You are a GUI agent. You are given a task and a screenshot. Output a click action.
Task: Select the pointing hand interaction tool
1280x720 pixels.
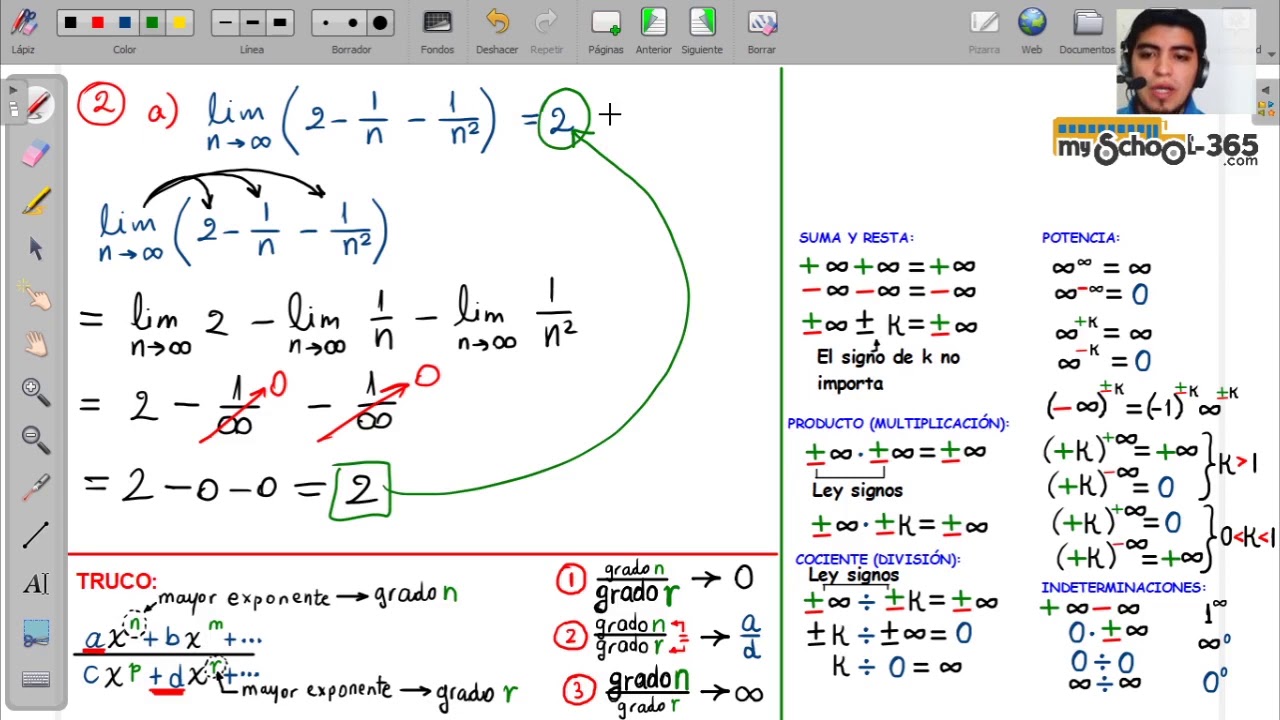tap(35, 296)
